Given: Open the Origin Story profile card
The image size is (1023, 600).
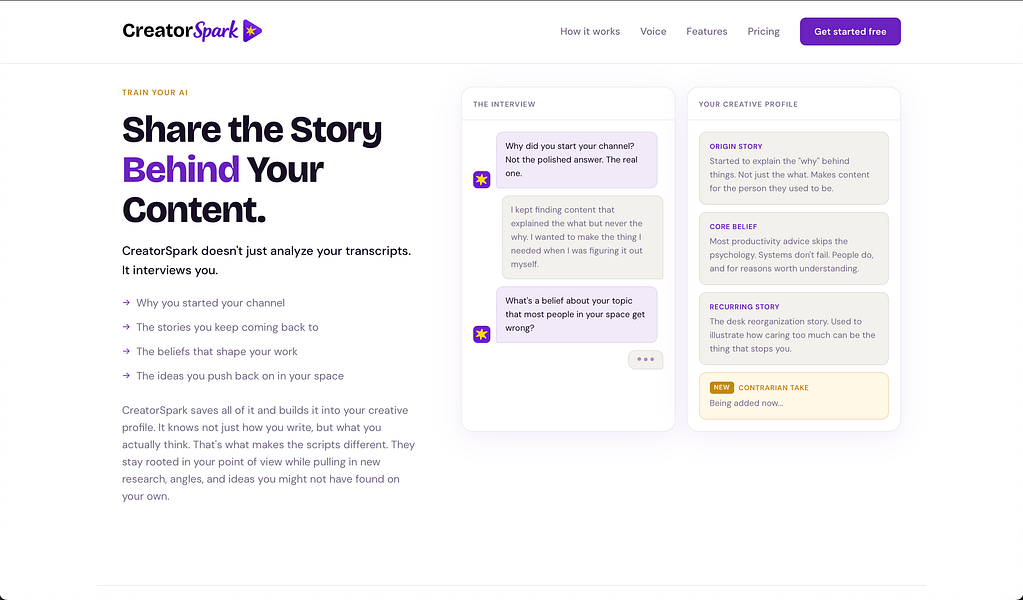Looking at the screenshot, I should pos(793,168).
